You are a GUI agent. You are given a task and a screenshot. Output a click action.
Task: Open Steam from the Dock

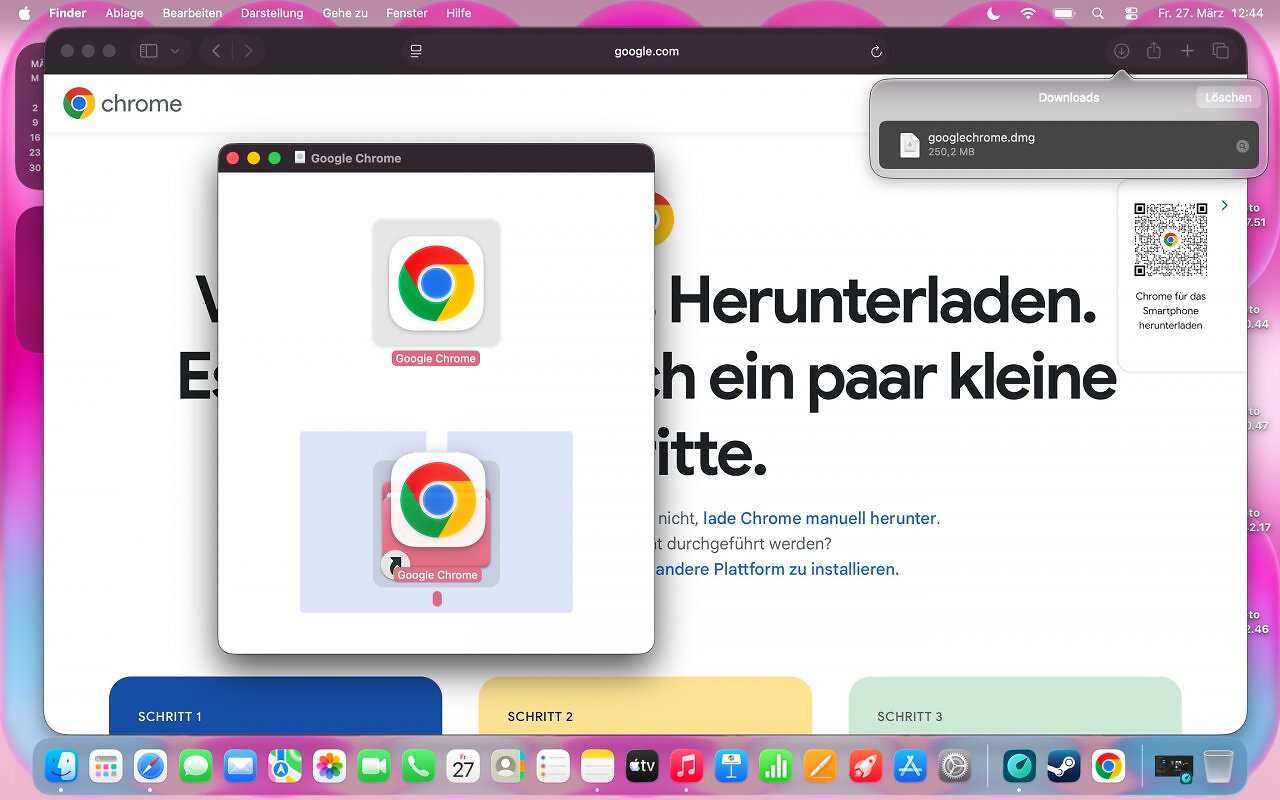click(1064, 767)
